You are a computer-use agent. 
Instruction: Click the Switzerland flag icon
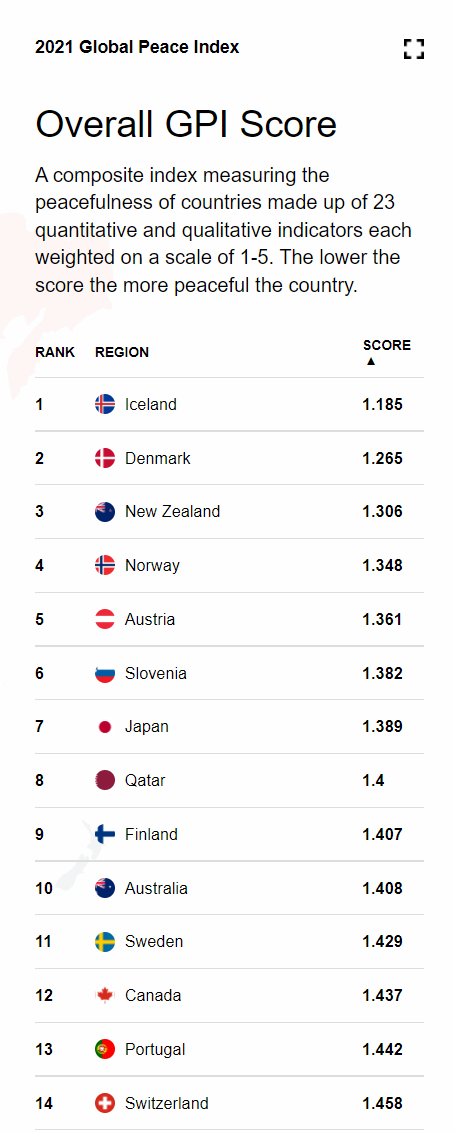105,1103
